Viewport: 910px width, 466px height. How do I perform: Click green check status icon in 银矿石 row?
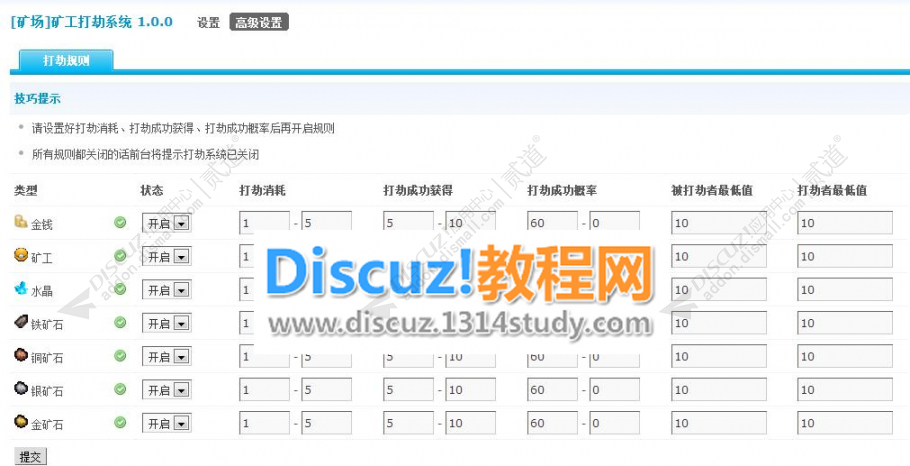120,389
